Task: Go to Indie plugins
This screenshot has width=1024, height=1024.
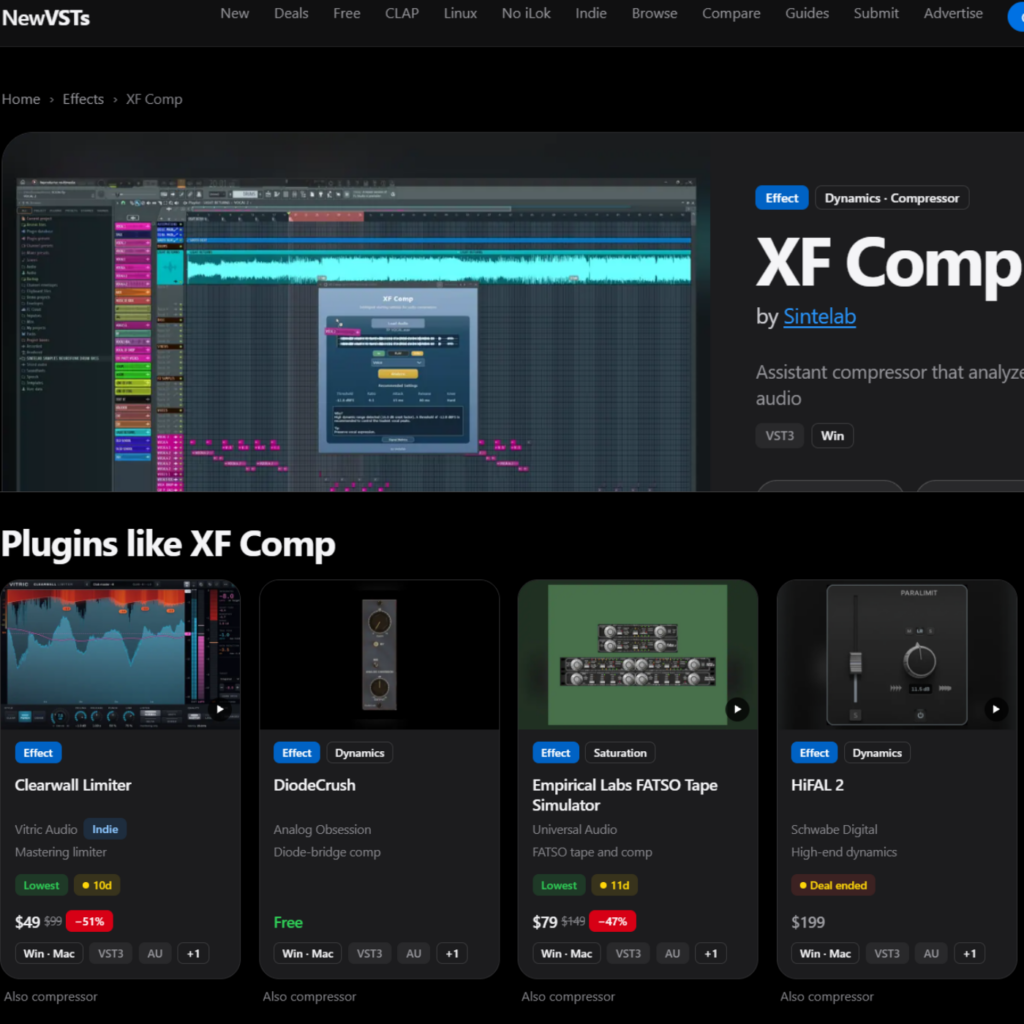Action: pyautogui.click(x=591, y=13)
